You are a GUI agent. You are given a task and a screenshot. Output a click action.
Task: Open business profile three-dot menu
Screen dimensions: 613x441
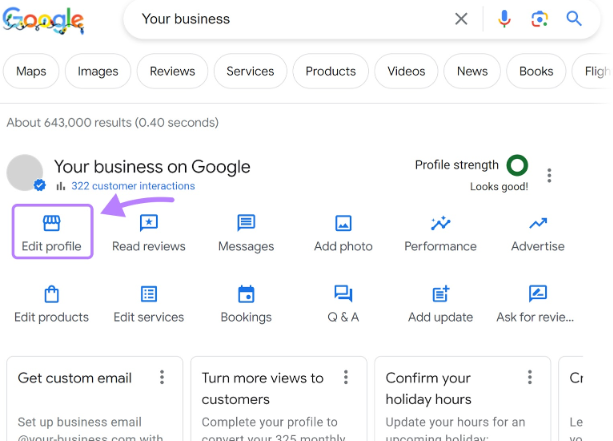click(549, 176)
